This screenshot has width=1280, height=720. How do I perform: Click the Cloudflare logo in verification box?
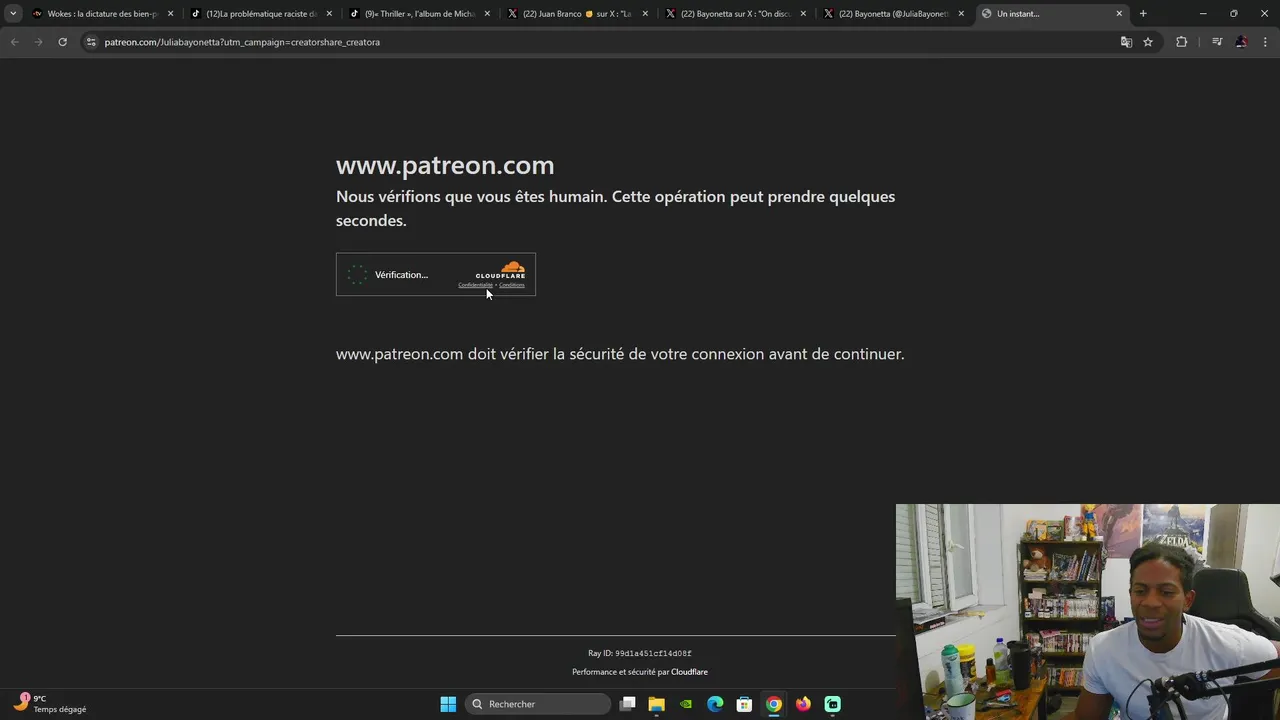(501, 270)
